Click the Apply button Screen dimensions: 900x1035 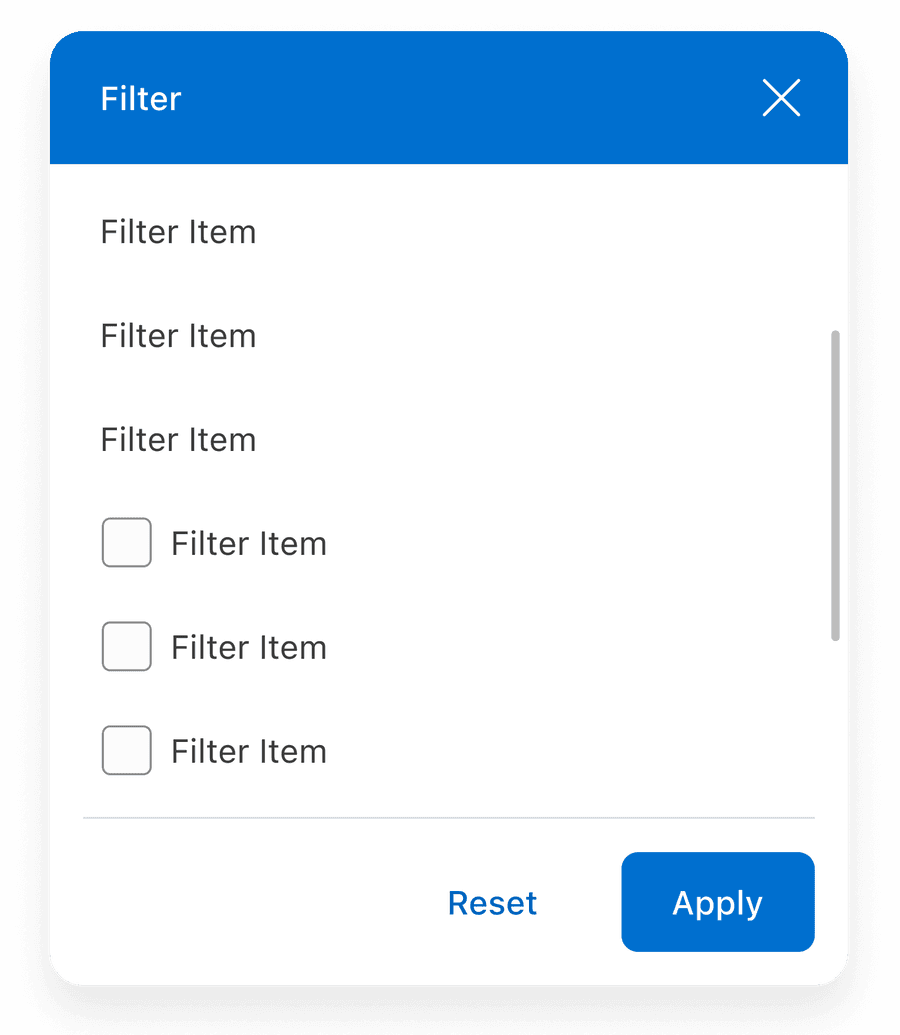click(717, 902)
